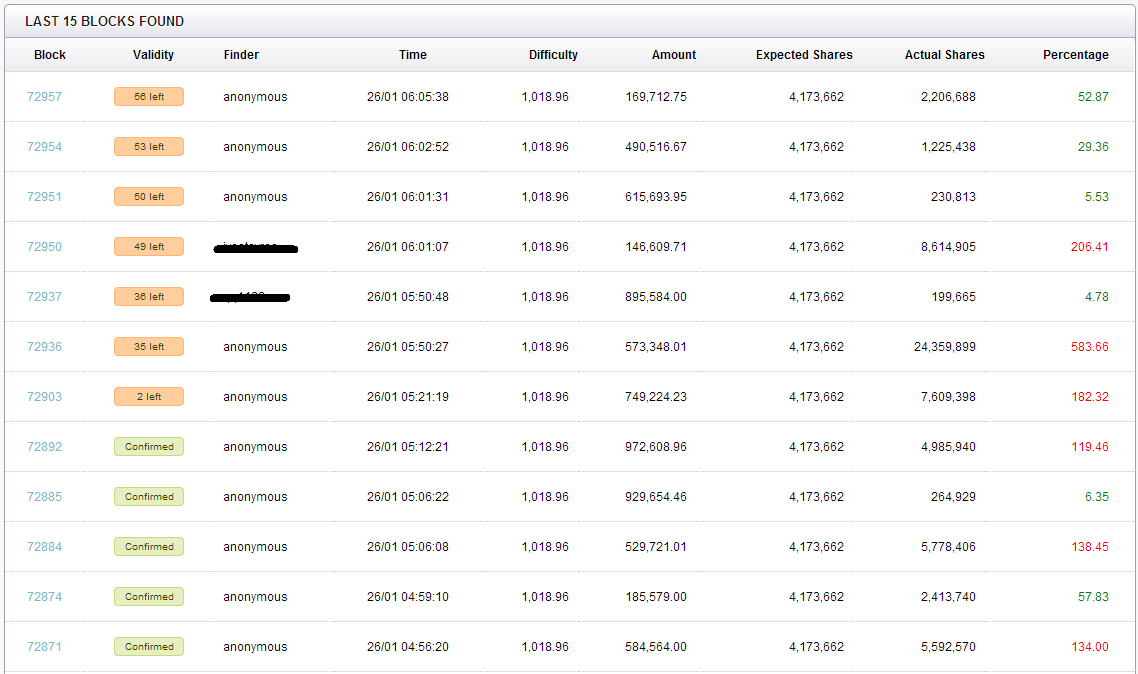The height and width of the screenshot is (674, 1138).
Task: Open block 72951 link
Action: (x=44, y=197)
